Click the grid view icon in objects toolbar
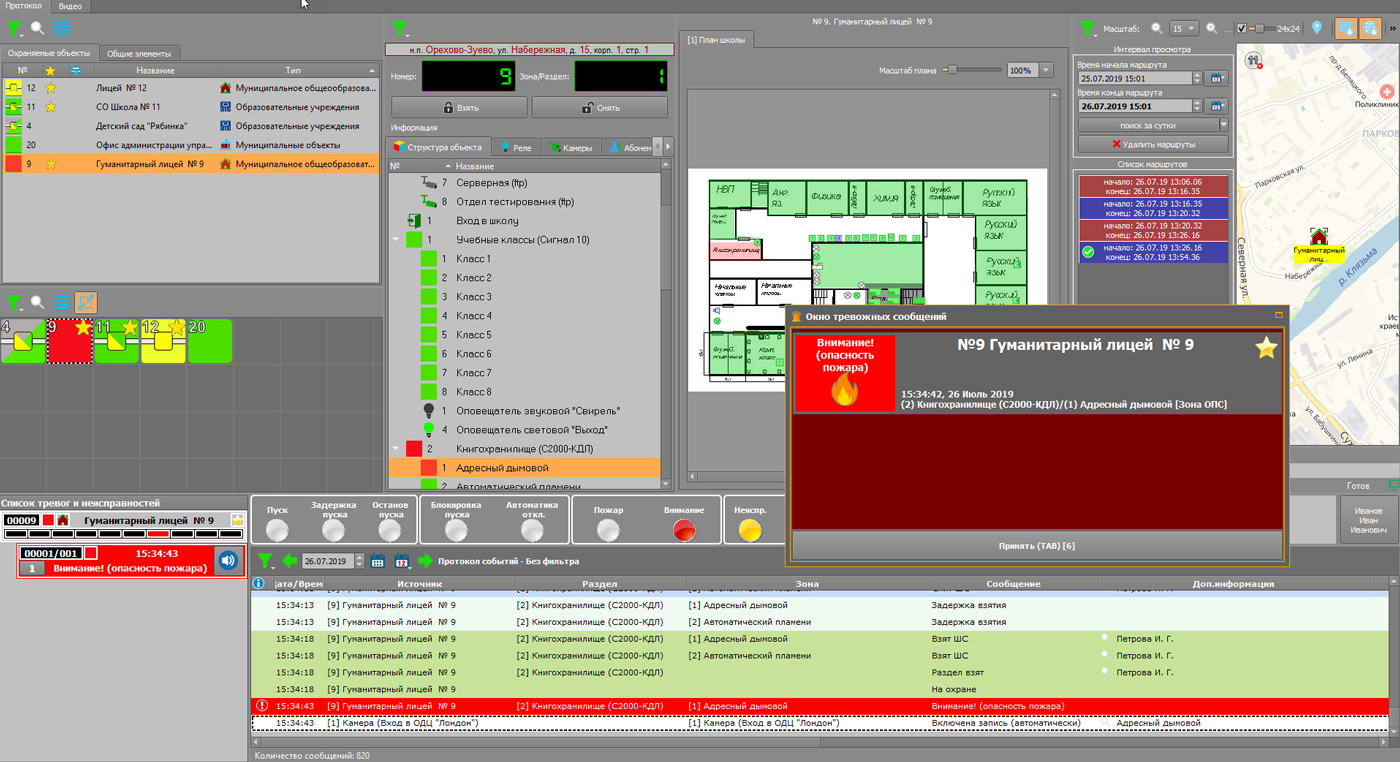Screen dimensions: 1400x762 pyautogui.click(x=62, y=29)
